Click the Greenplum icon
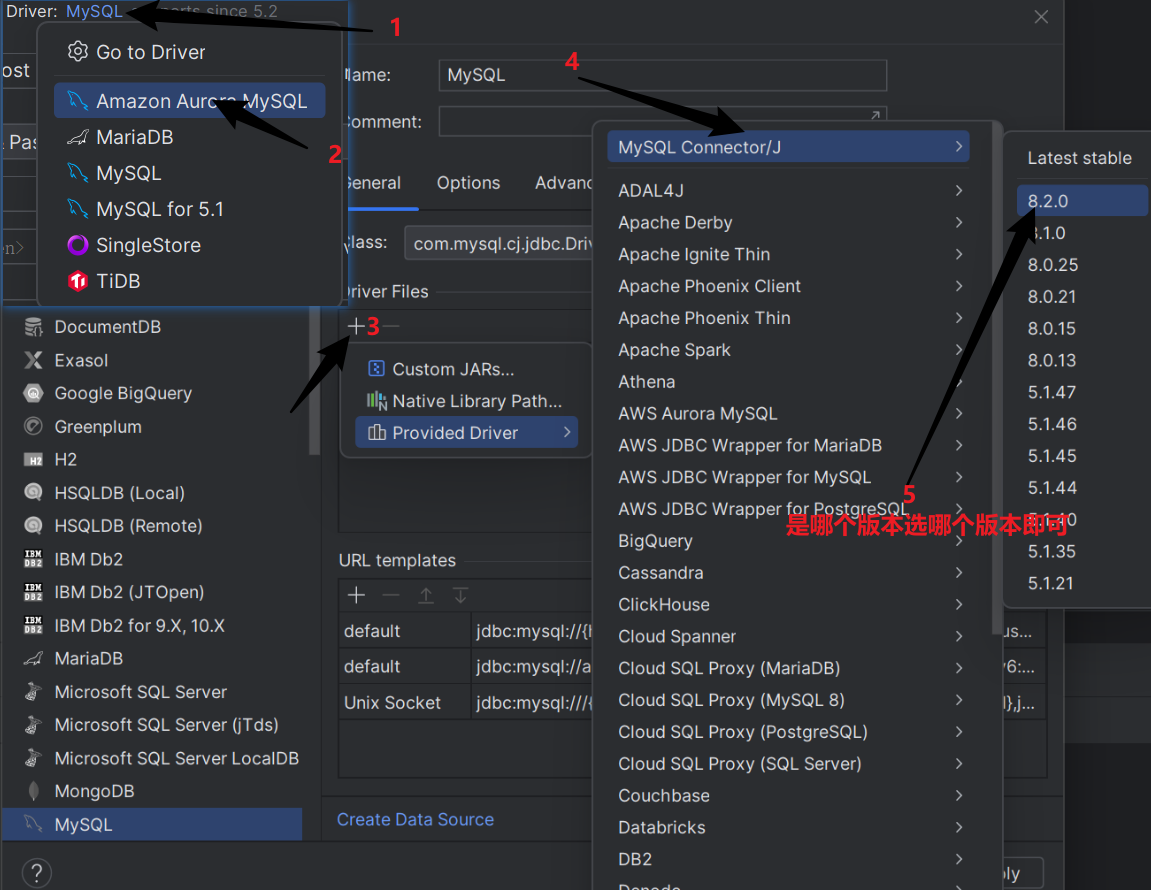Screen dimensions: 1151x890 tap(33, 426)
